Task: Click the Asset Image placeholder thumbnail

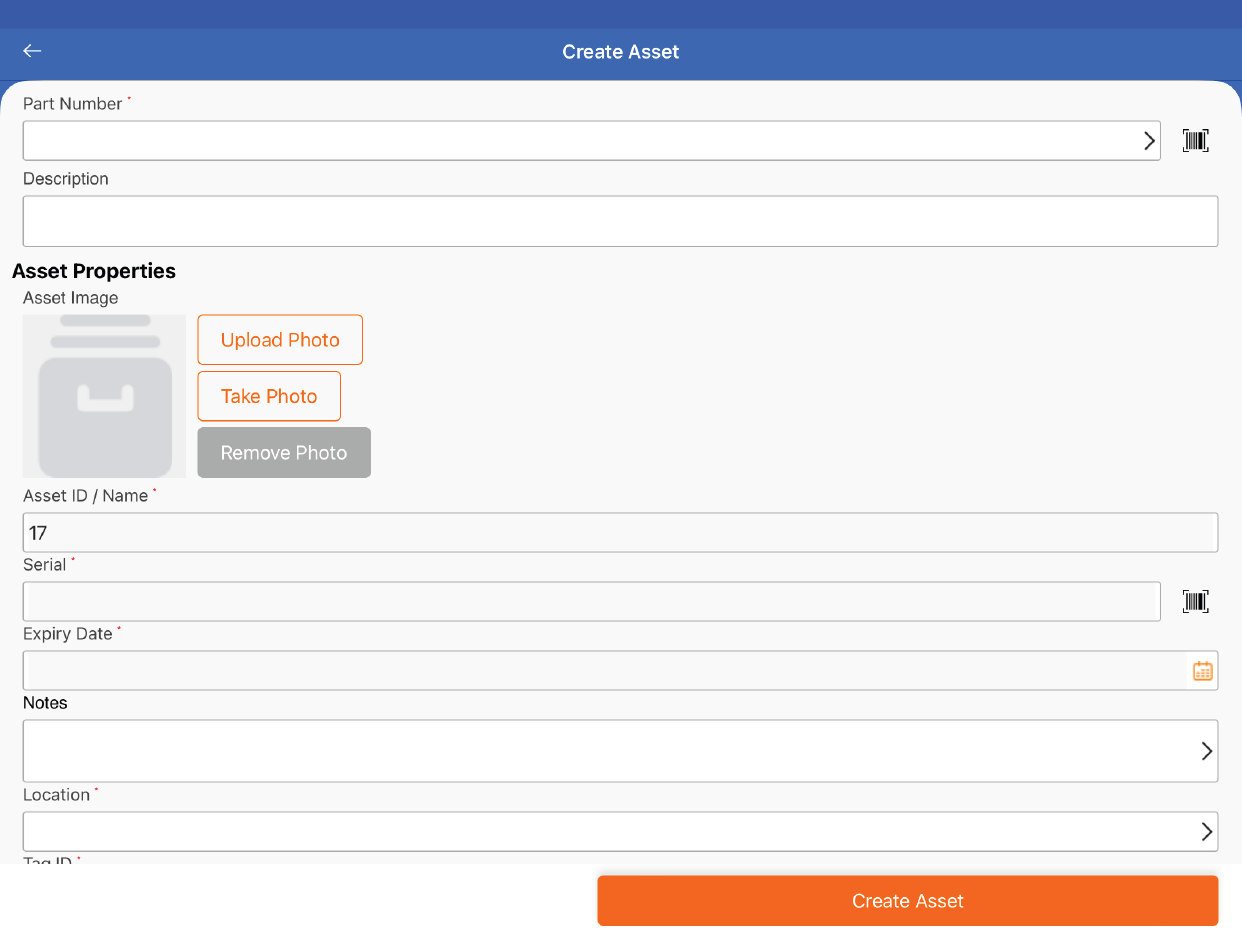Action: (x=104, y=397)
